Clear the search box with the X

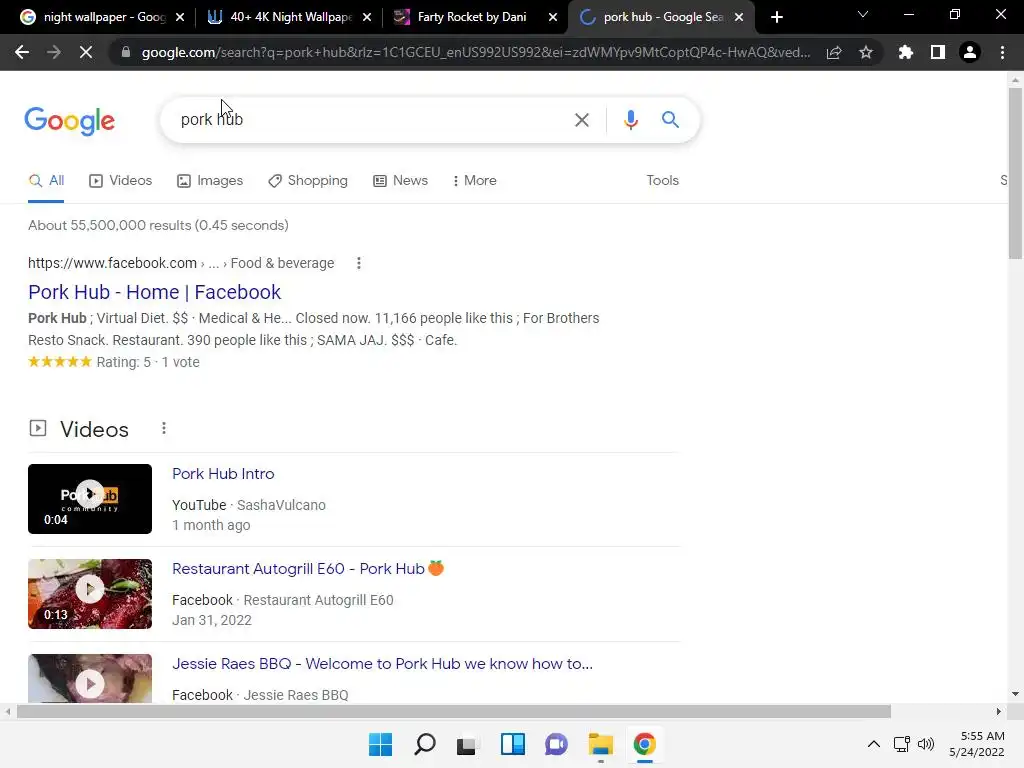[581, 120]
